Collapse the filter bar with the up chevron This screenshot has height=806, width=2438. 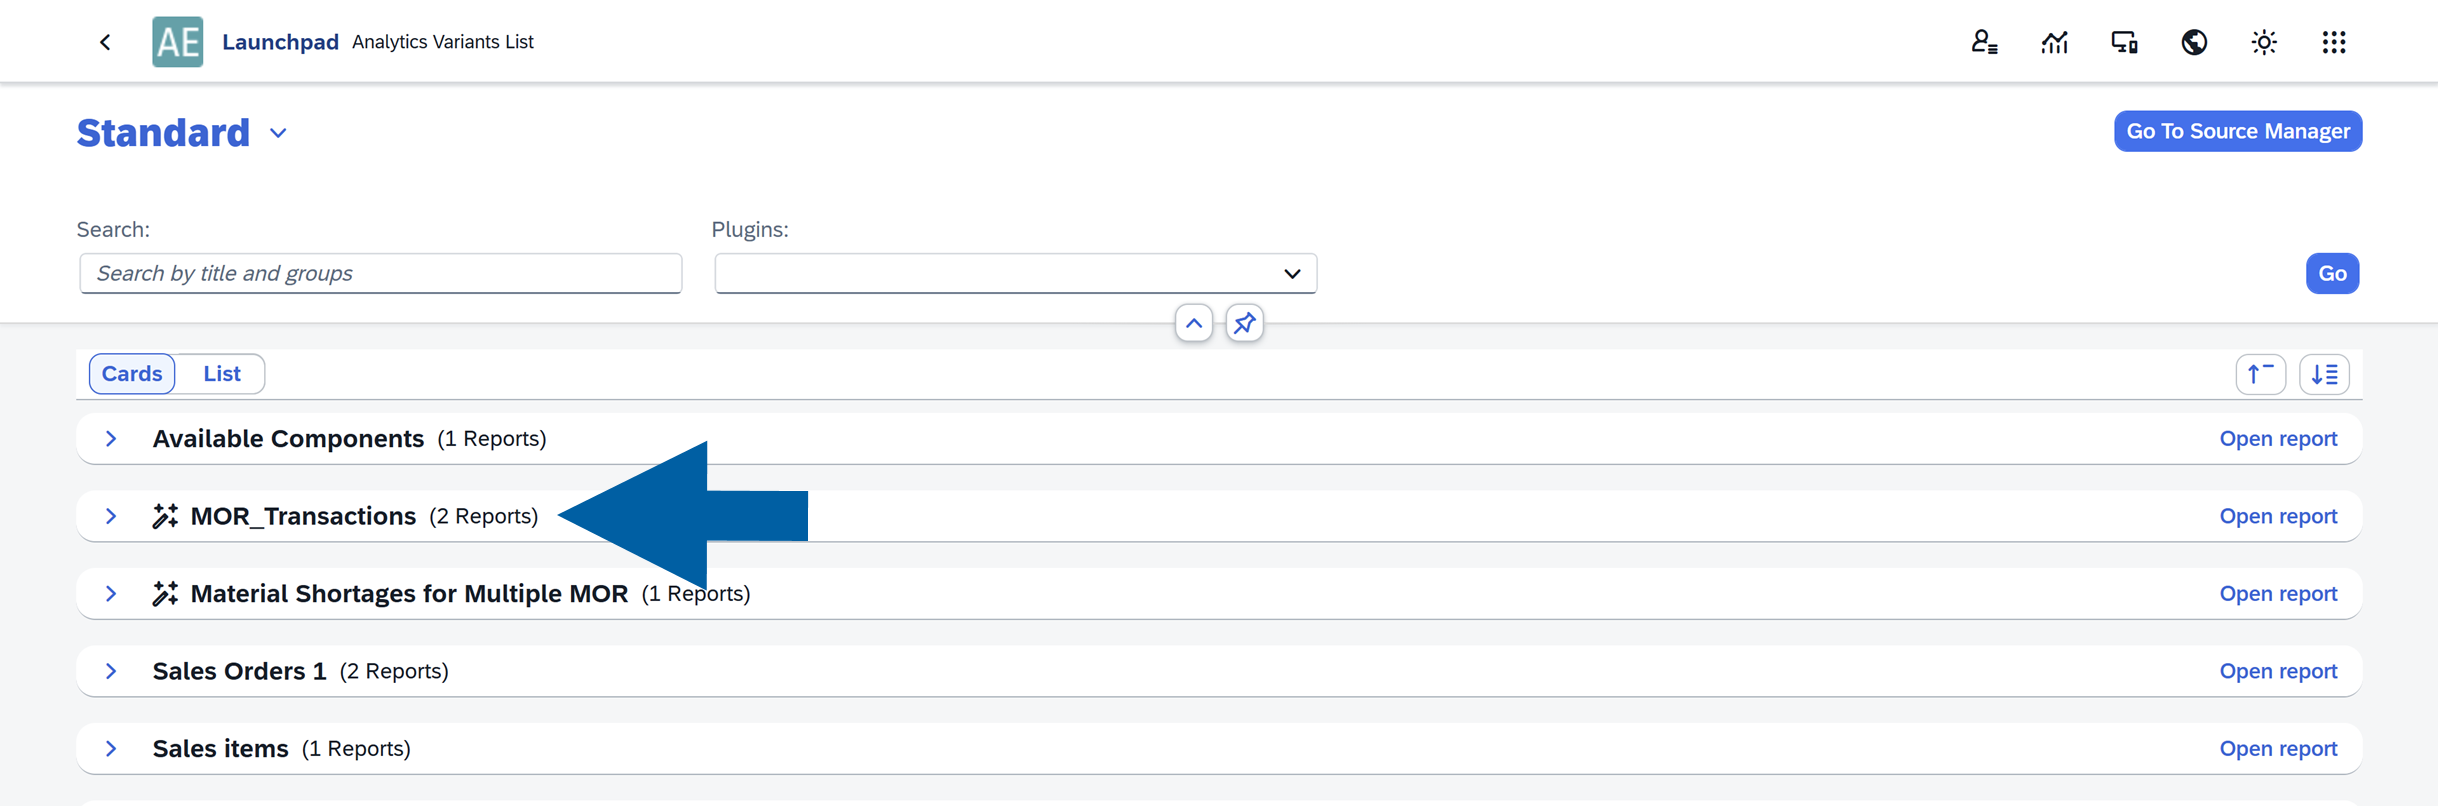[x=1193, y=323]
